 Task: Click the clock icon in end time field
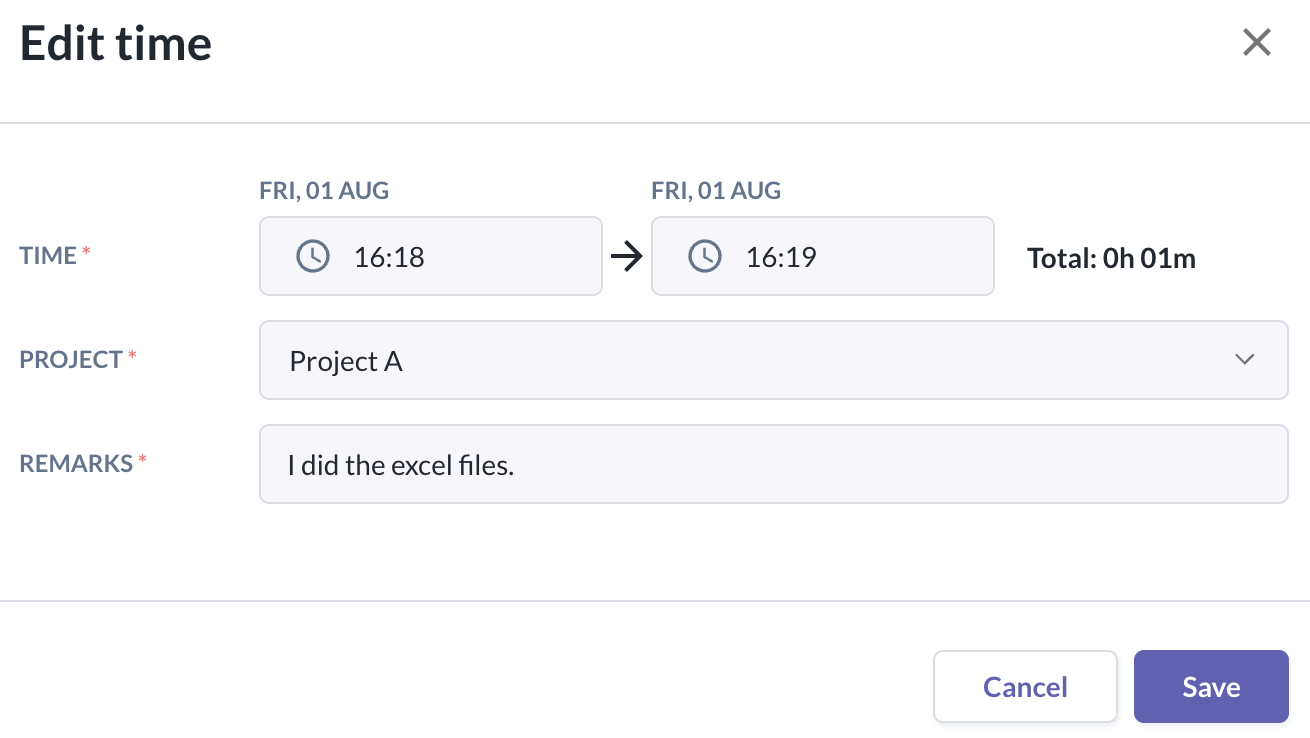tap(705, 257)
